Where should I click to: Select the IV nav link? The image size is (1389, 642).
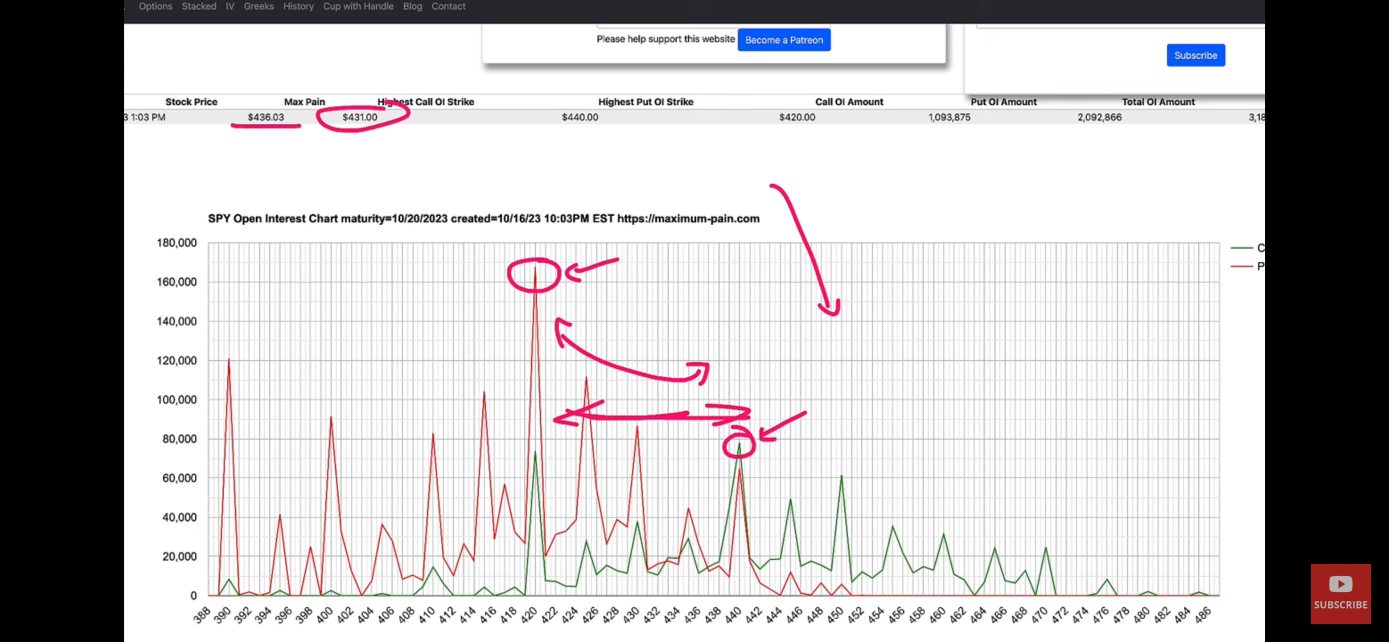coord(230,6)
